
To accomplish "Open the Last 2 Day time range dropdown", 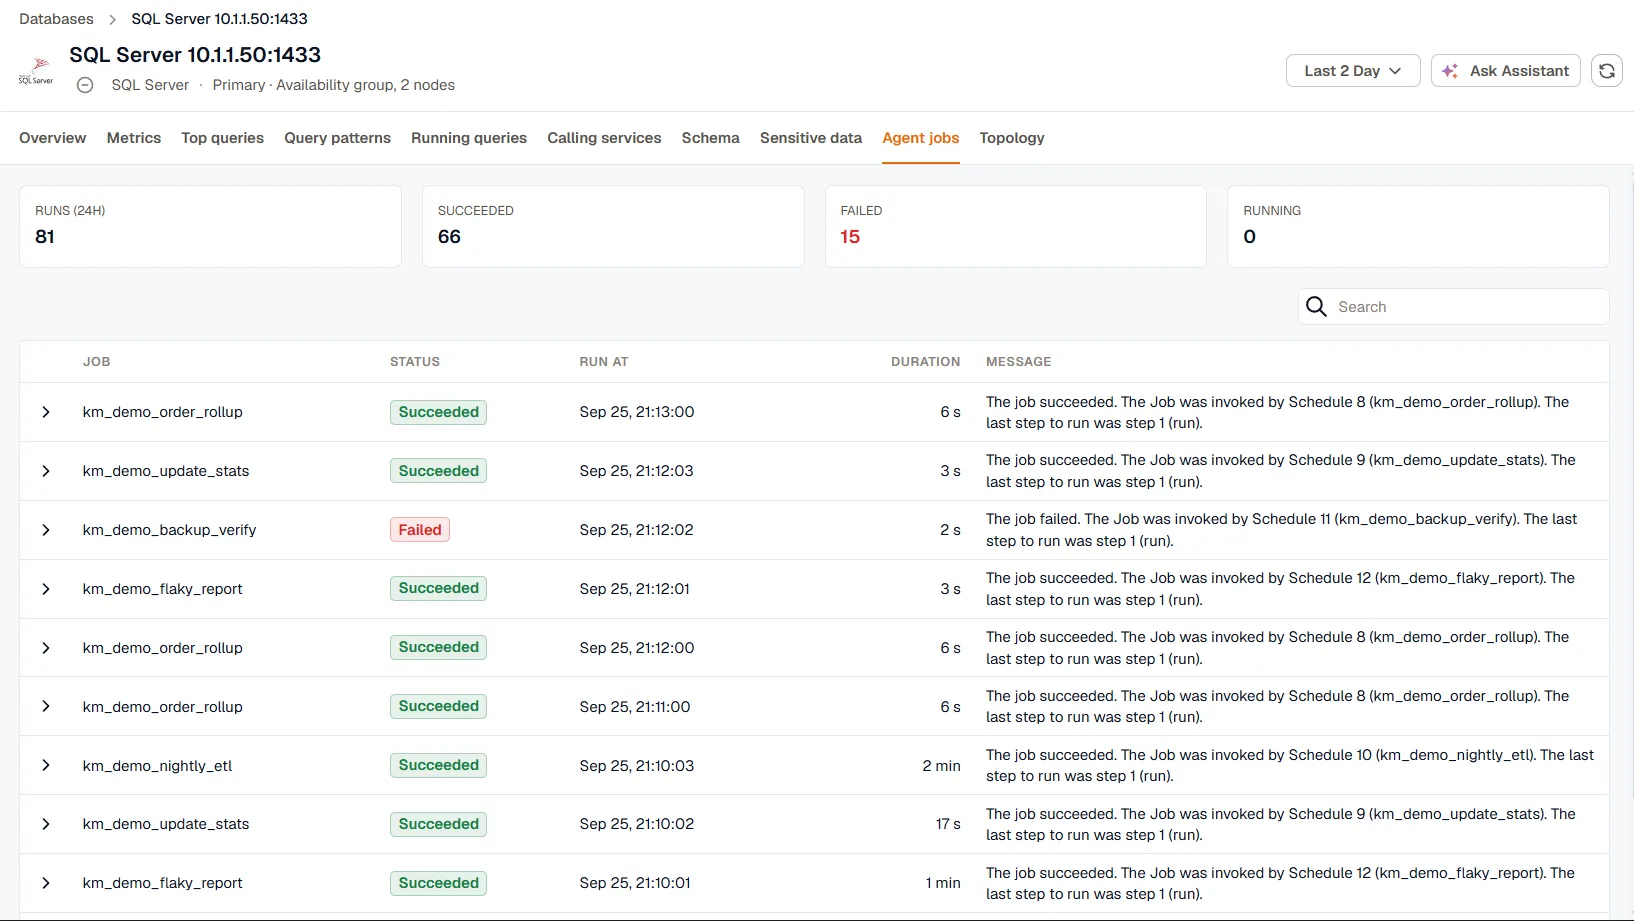I will [x=1353, y=71].
